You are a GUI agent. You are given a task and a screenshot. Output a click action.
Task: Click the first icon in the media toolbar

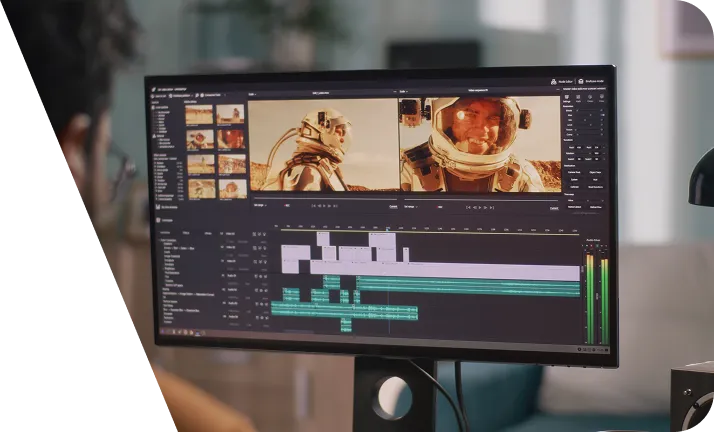(153, 96)
